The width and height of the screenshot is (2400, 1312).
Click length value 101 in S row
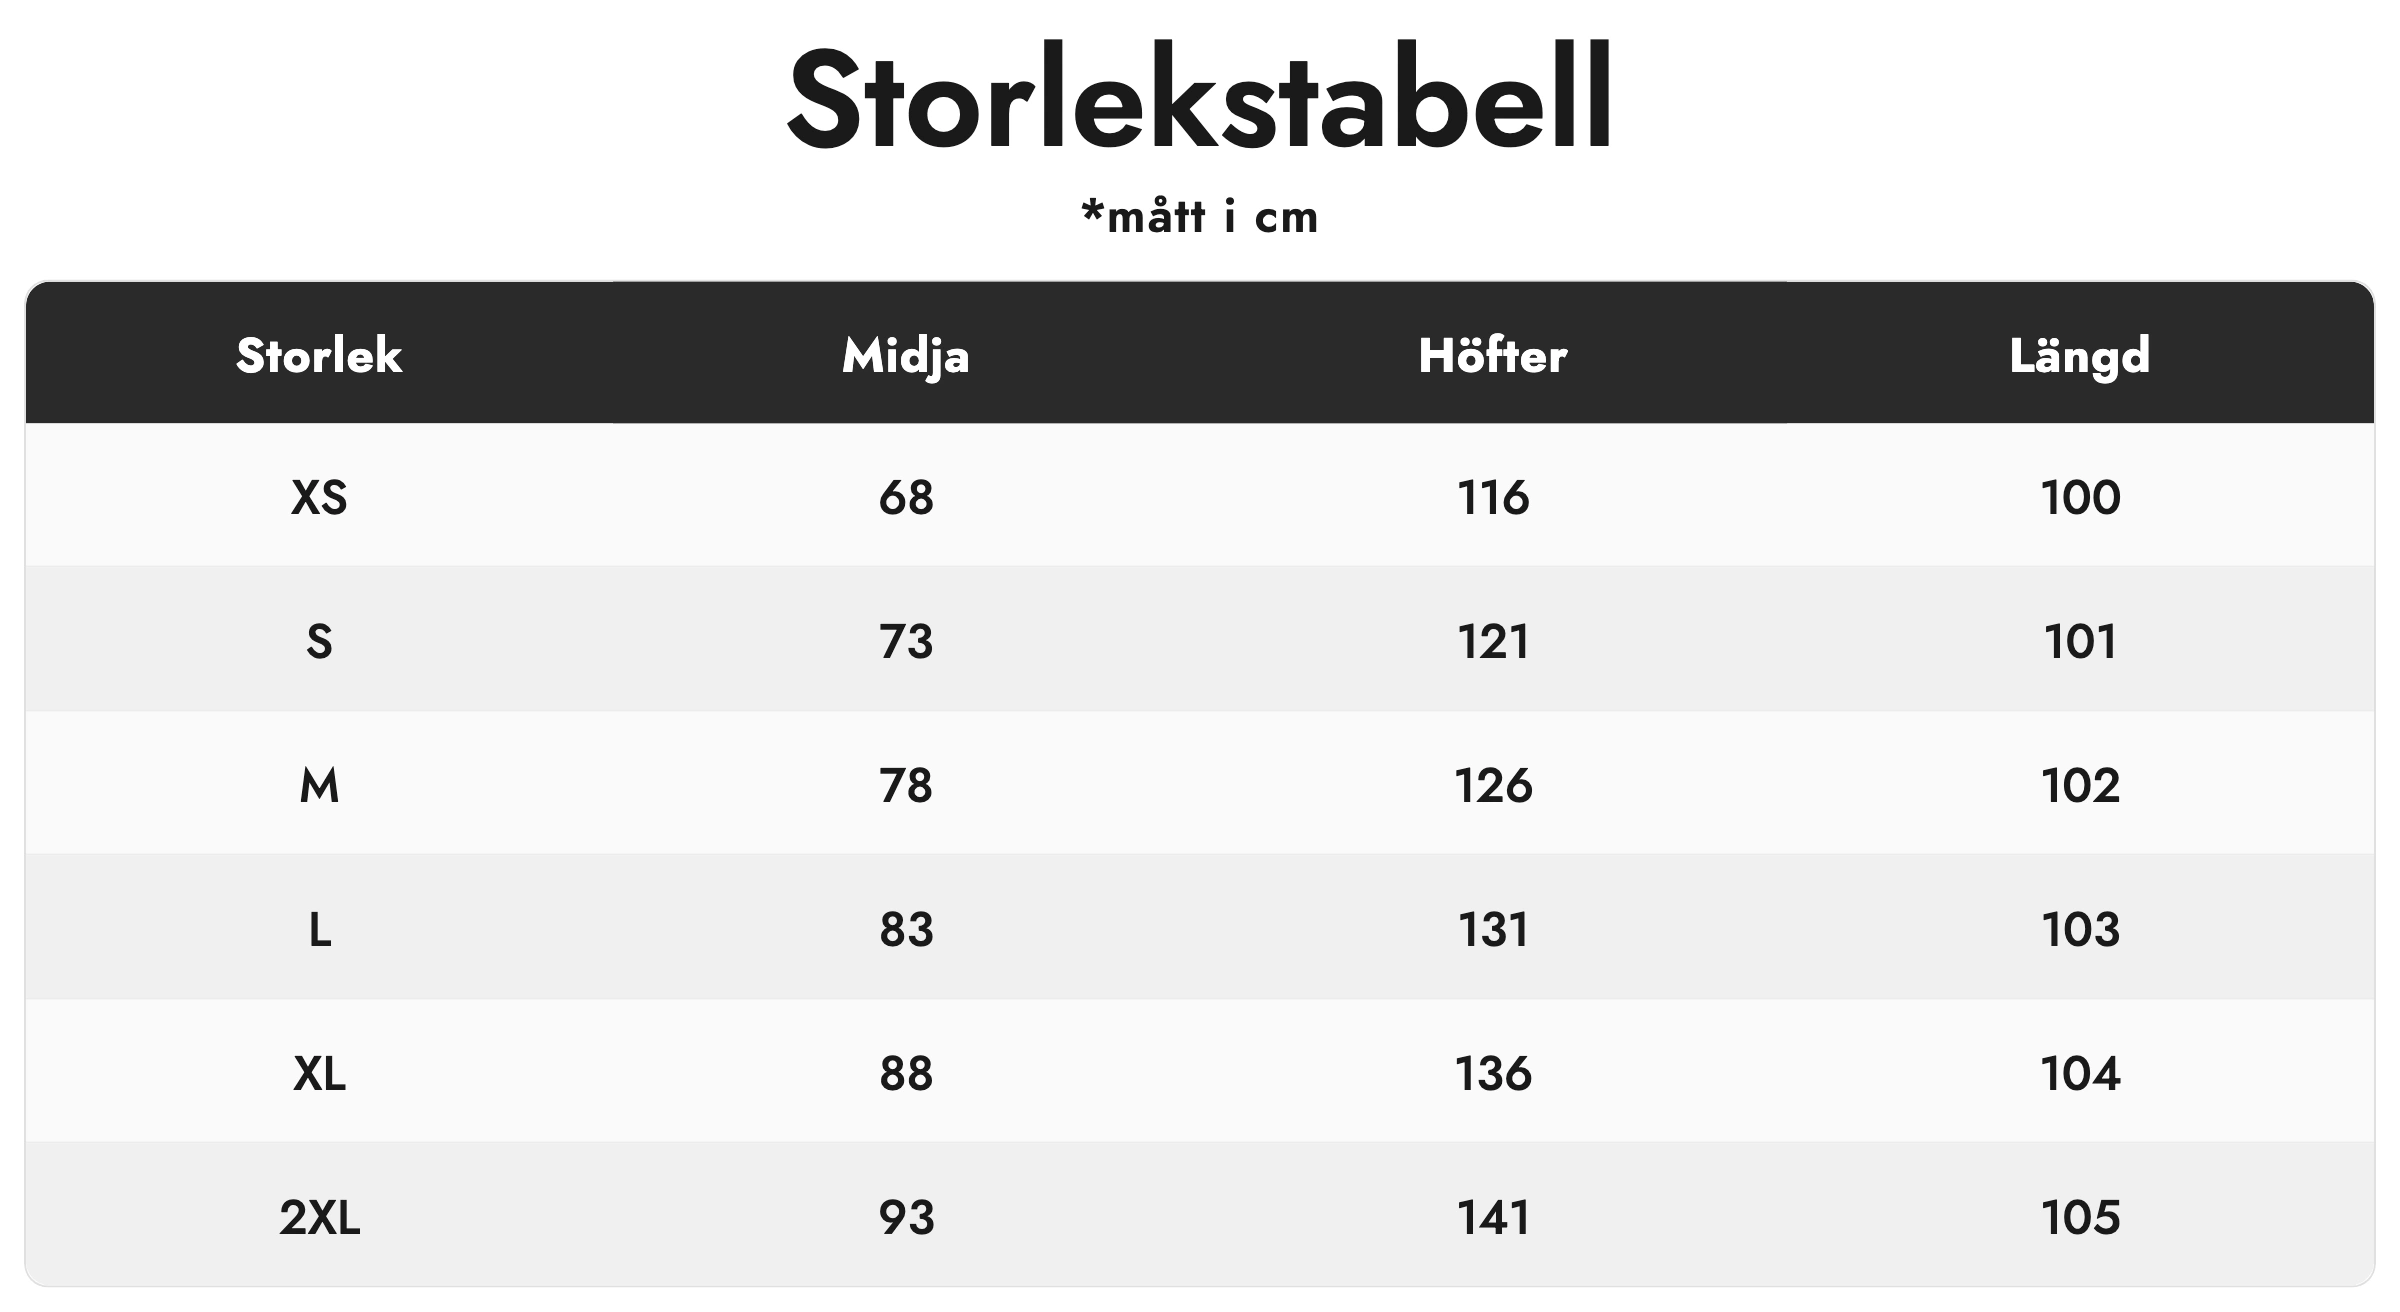2080,642
